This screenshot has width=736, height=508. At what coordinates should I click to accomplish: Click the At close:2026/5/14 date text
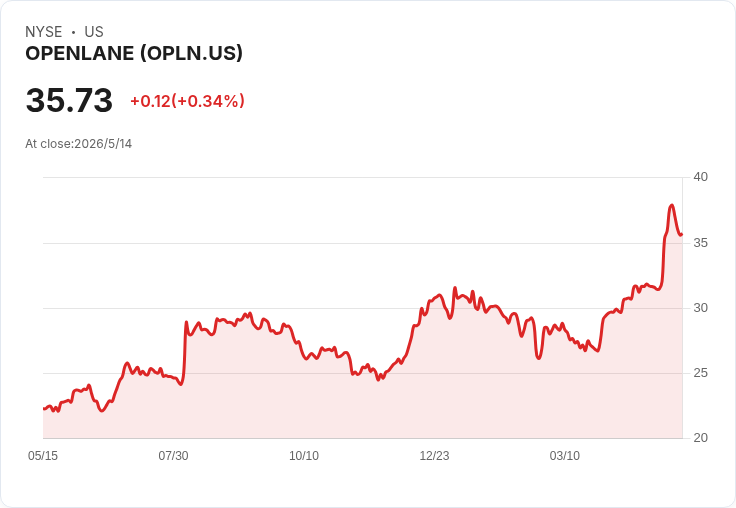78,144
